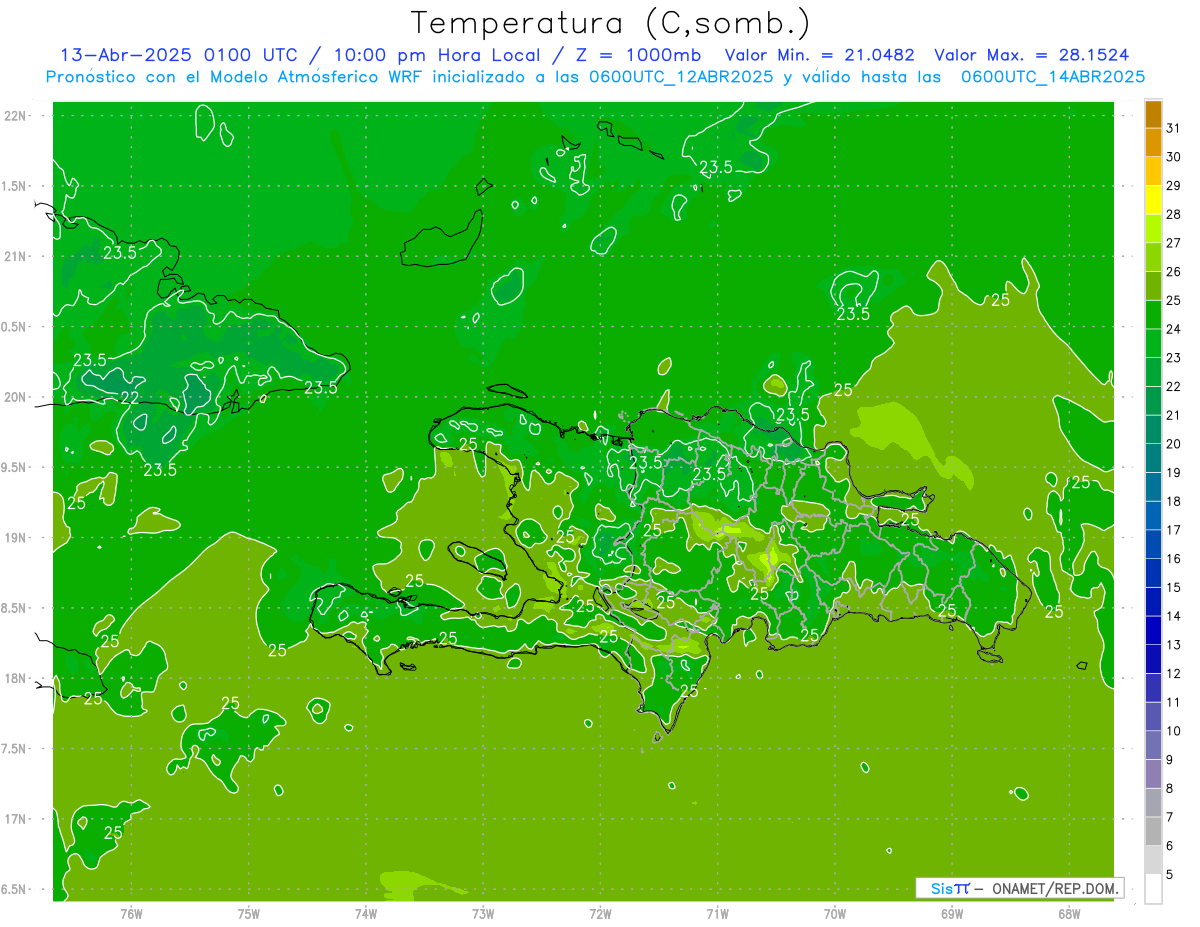Select "Valor Max. = 28.1524" text

coord(1032,55)
